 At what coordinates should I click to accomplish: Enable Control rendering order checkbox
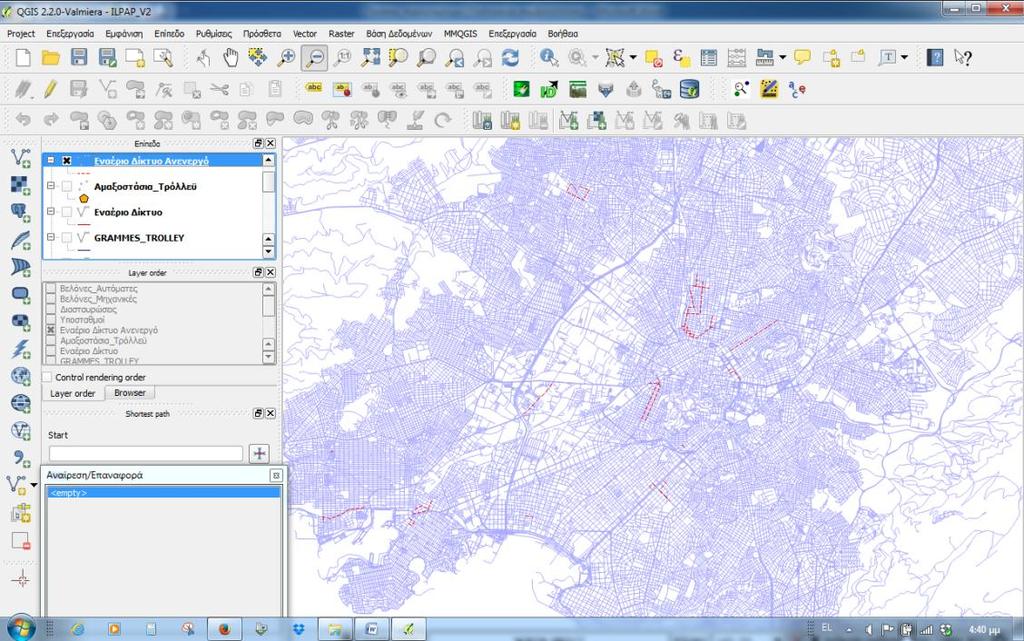click(x=47, y=377)
